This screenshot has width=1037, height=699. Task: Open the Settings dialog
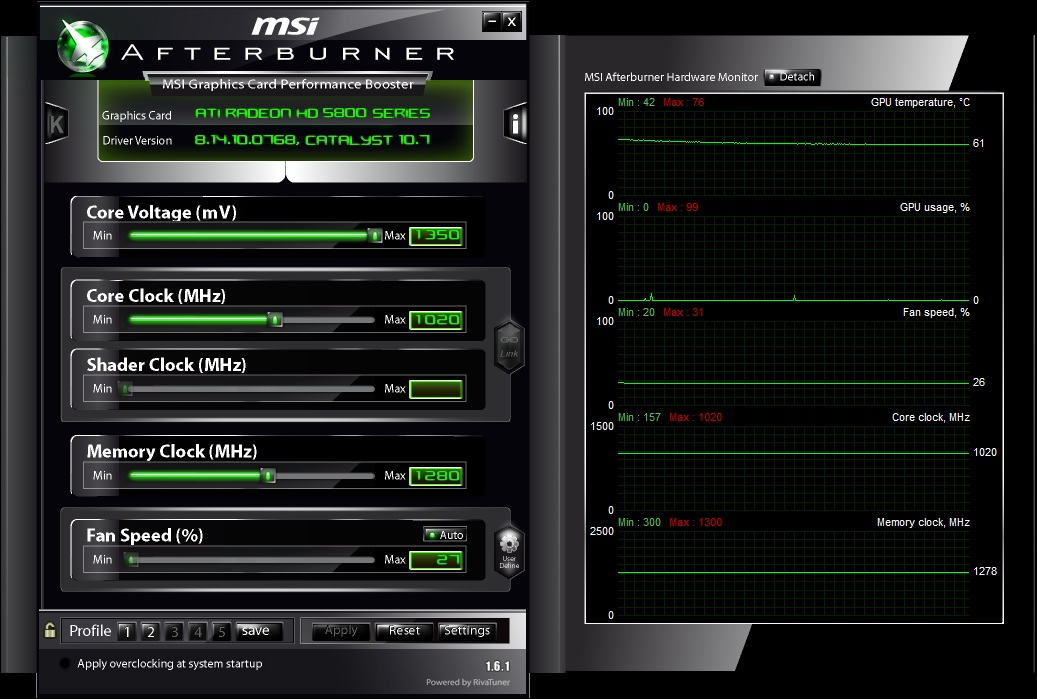pos(467,631)
